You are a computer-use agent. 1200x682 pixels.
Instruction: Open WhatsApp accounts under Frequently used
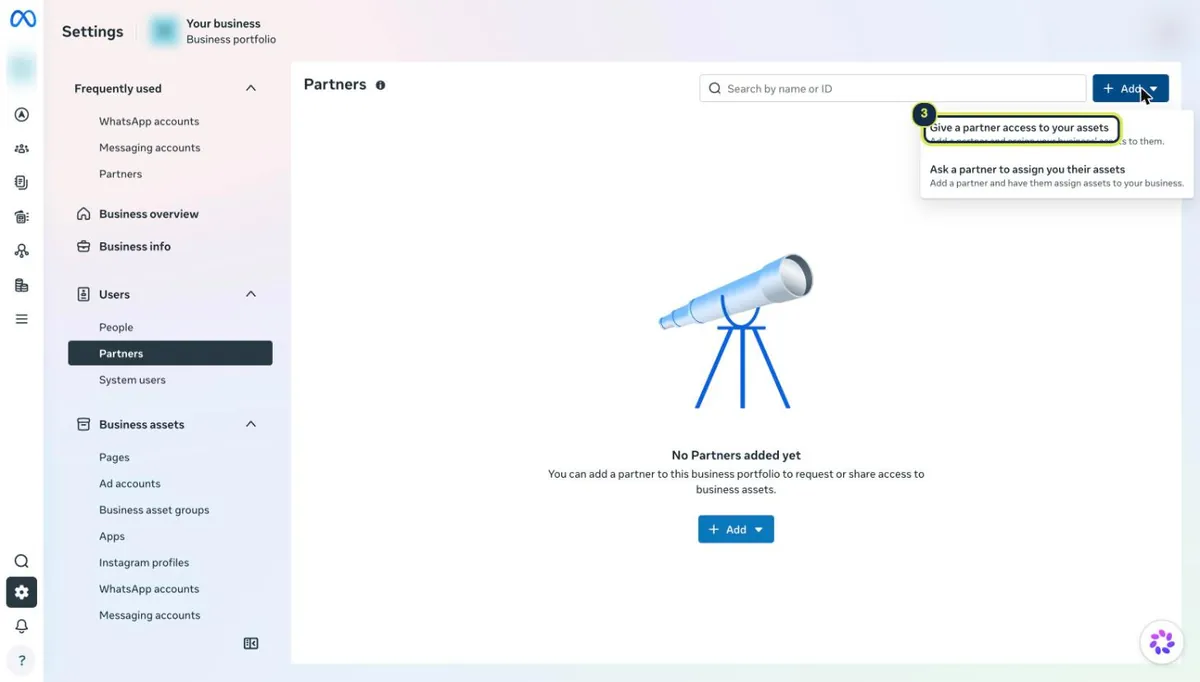149,121
